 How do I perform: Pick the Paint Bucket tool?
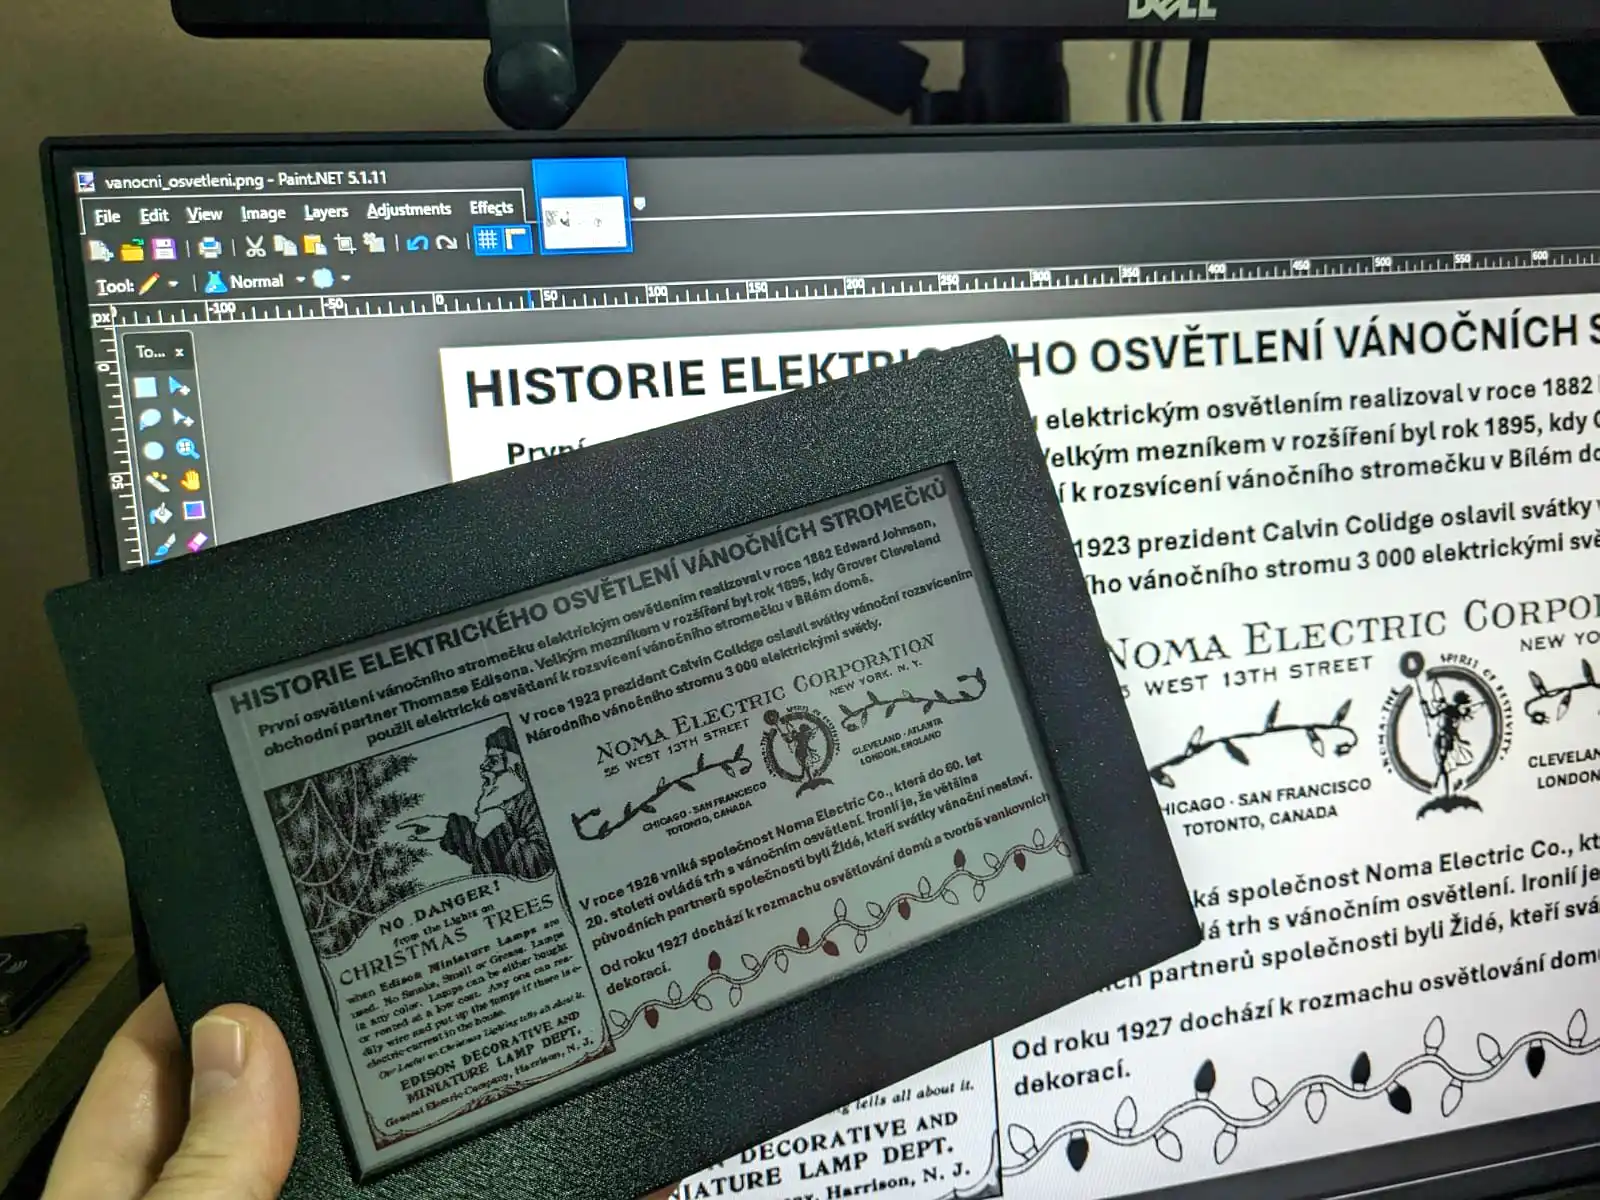point(160,514)
